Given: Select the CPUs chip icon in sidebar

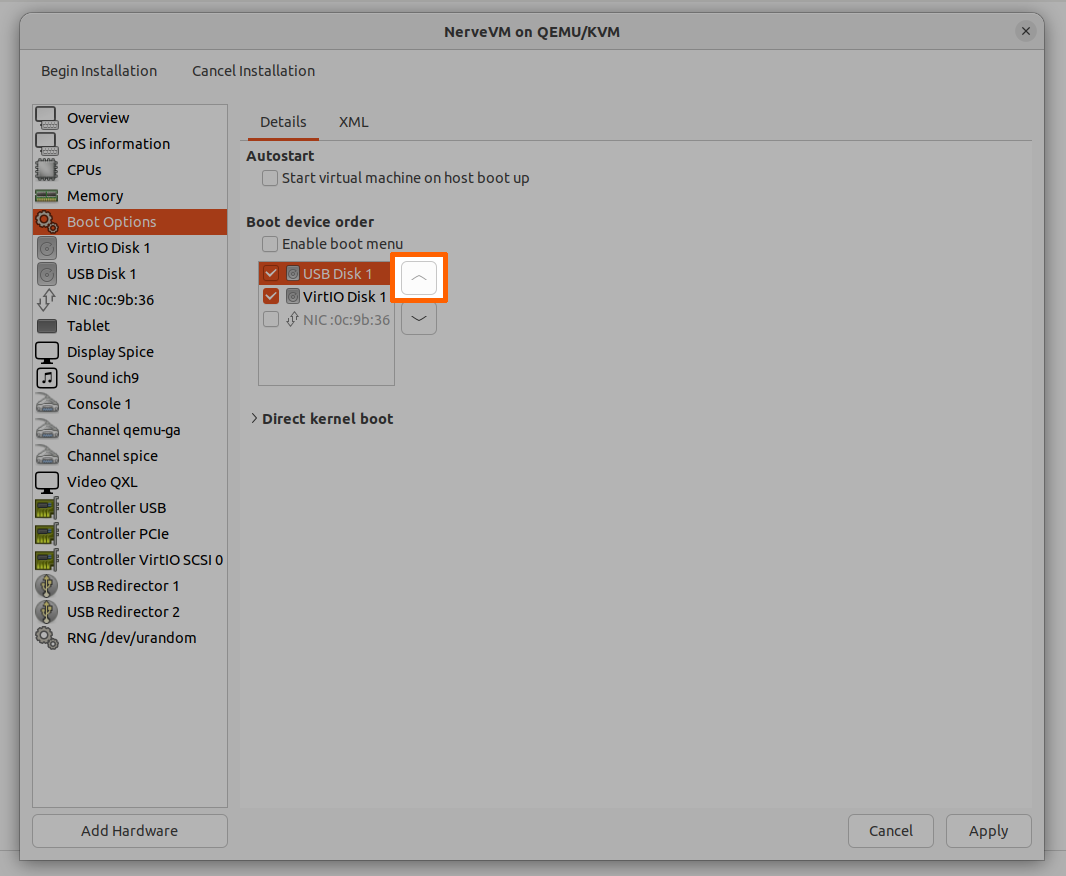Looking at the screenshot, I should [x=47, y=170].
